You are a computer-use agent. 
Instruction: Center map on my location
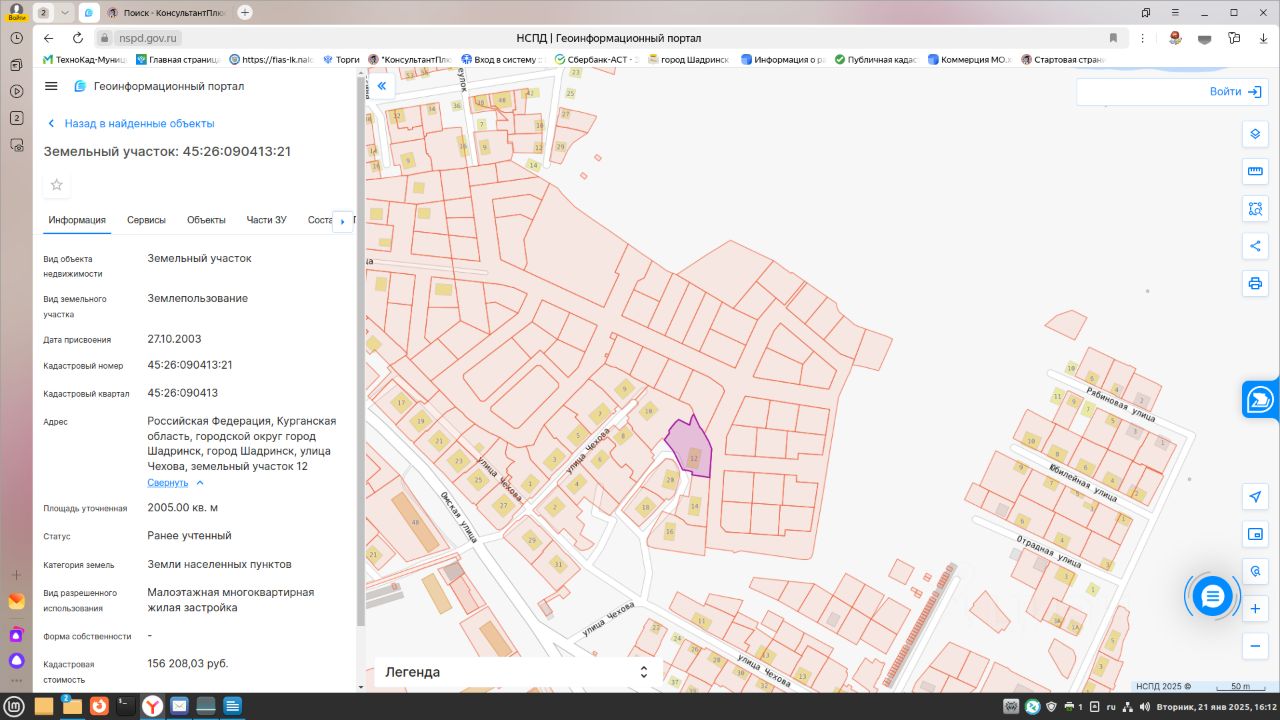1255,497
